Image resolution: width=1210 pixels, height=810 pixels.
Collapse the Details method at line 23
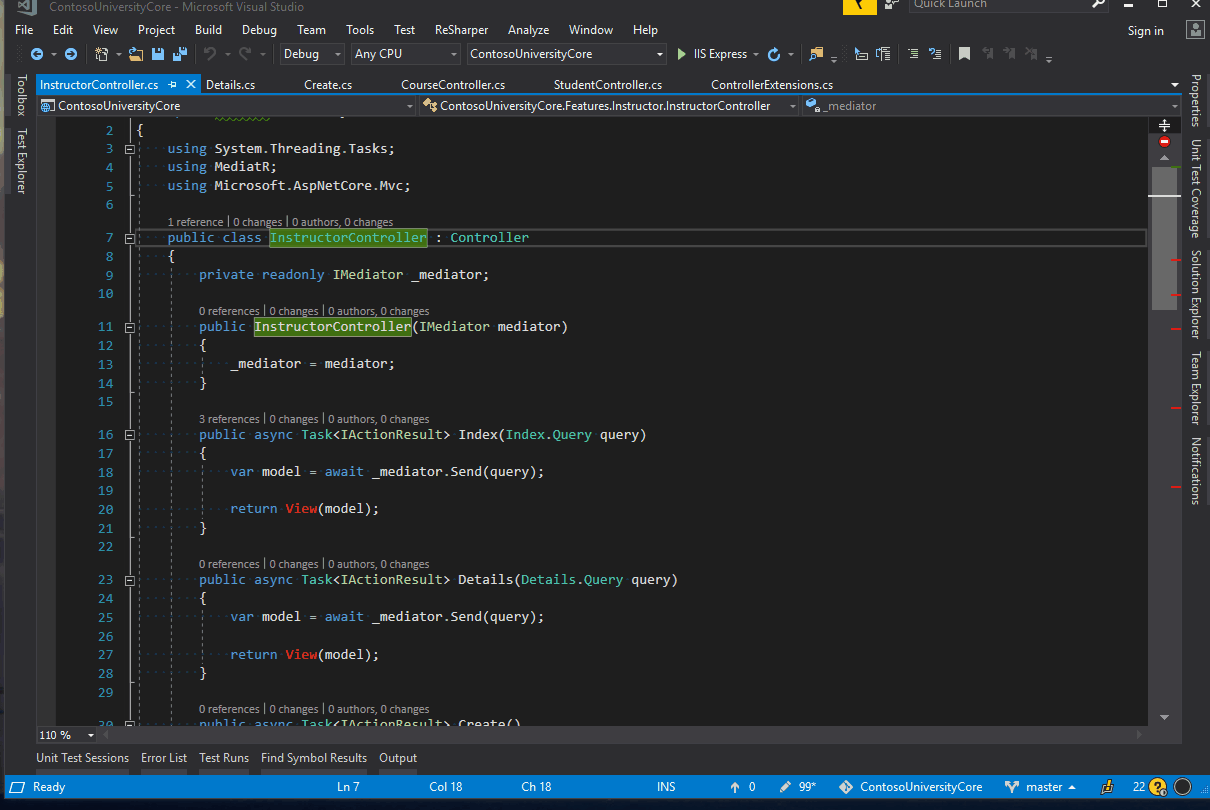(129, 580)
